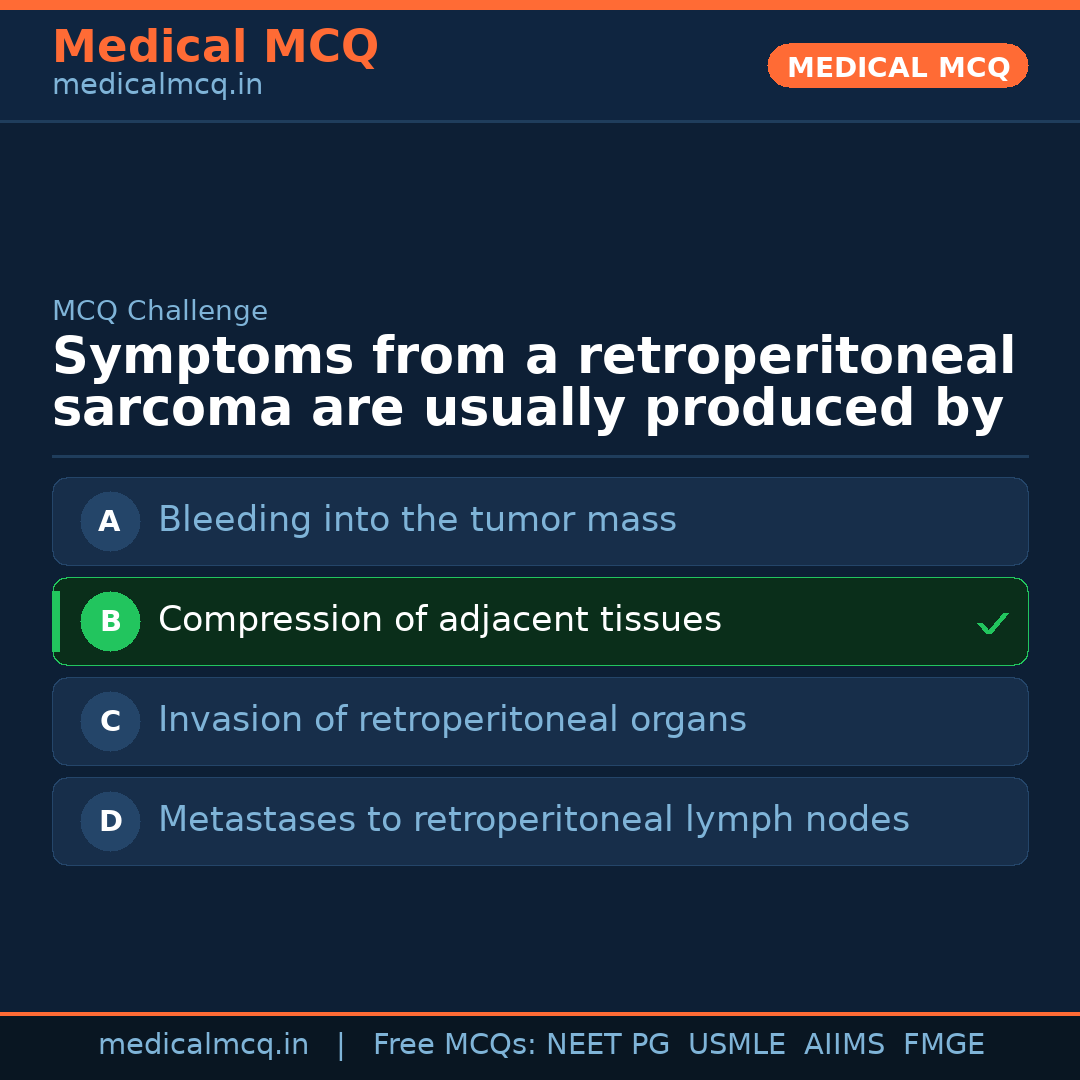Click the letter D circle badge
This screenshot has height=1080, width=1080.
pos(110,821)
